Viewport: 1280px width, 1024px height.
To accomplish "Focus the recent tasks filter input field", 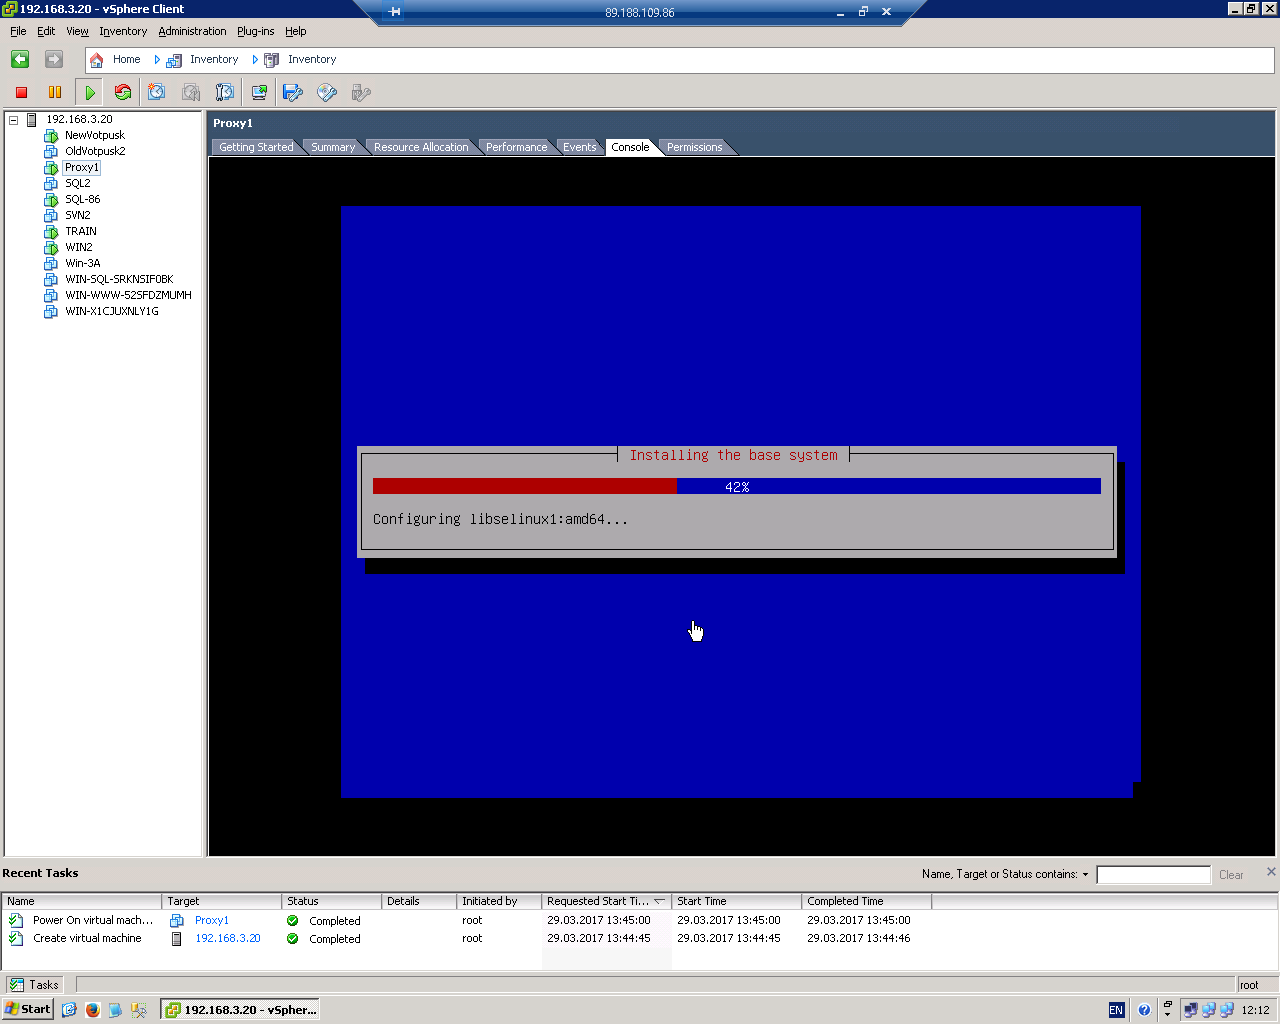I will pyautogui.click(x=1153, y=875).
